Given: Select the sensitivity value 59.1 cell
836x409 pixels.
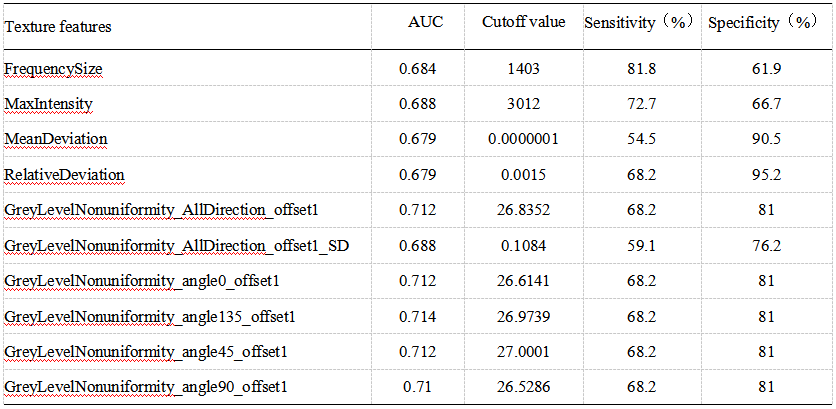Looking at the screenshot, I should [640, 244].
